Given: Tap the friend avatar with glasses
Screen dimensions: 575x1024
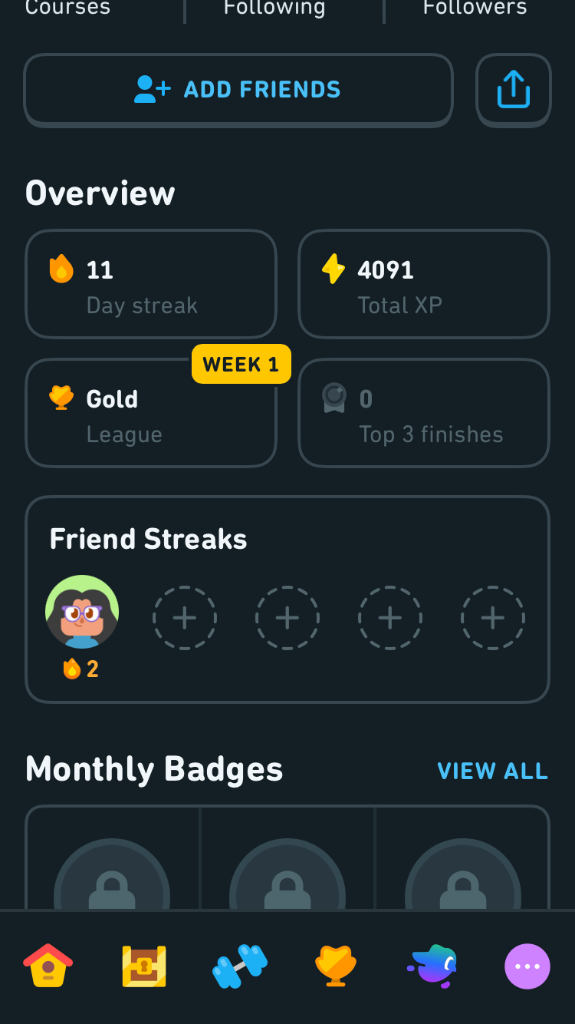Looking at the screenshot, I should coord(82,612).
